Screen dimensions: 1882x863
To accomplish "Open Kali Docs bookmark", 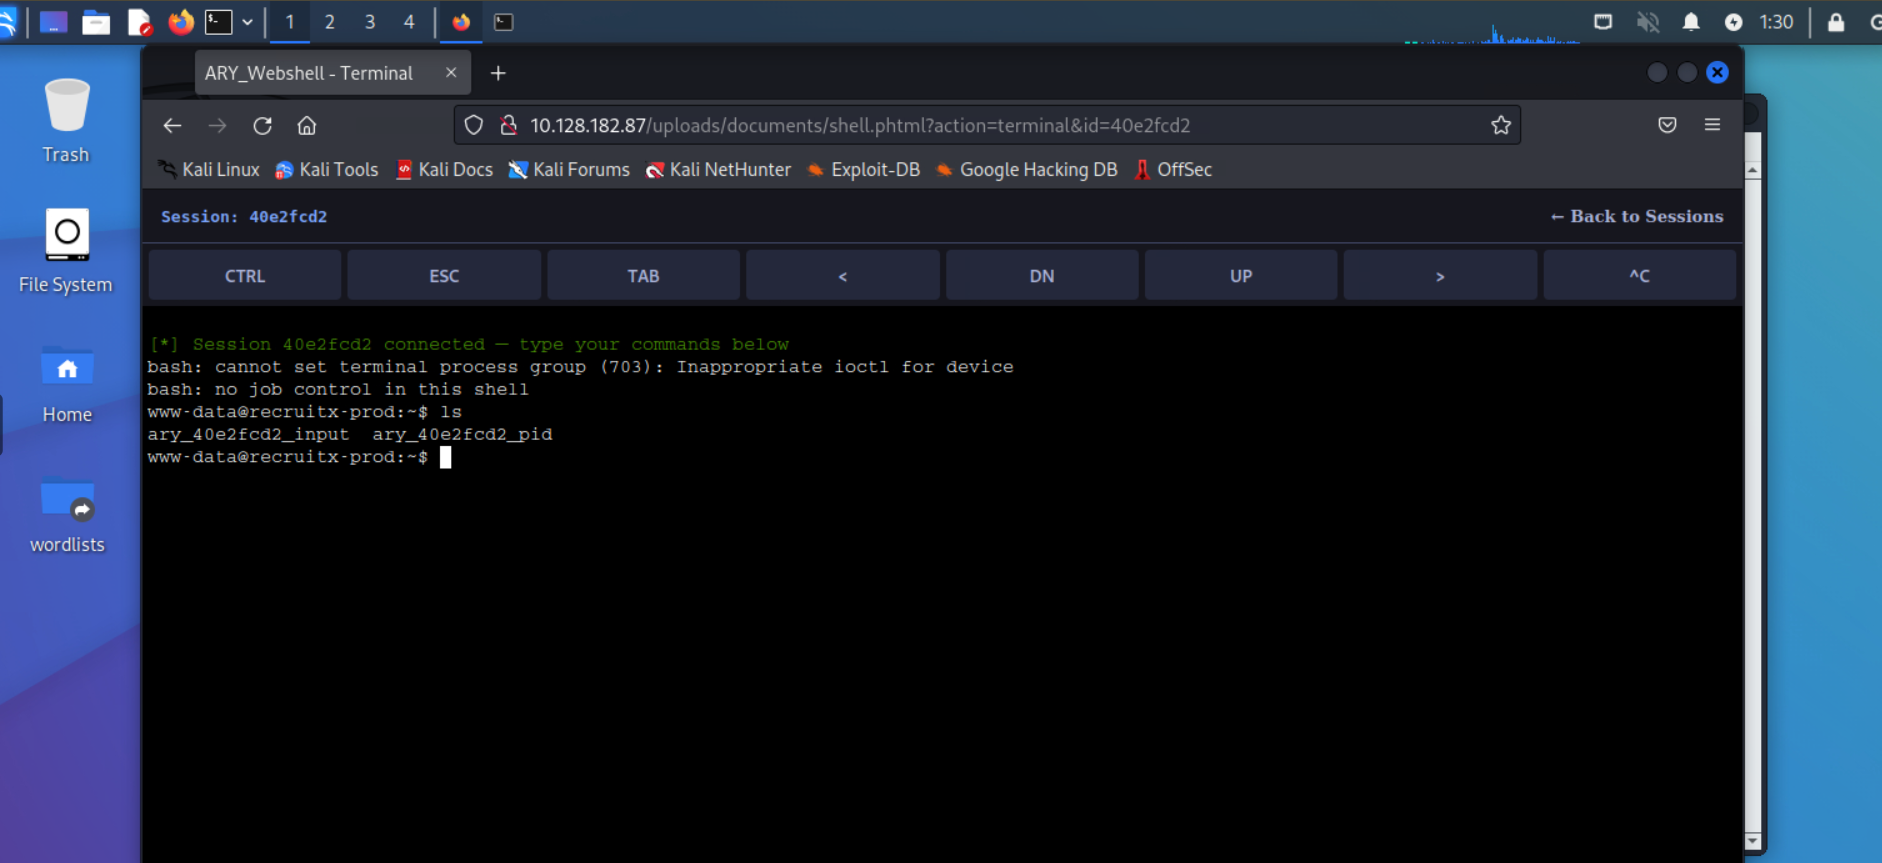I will point(445,170).
